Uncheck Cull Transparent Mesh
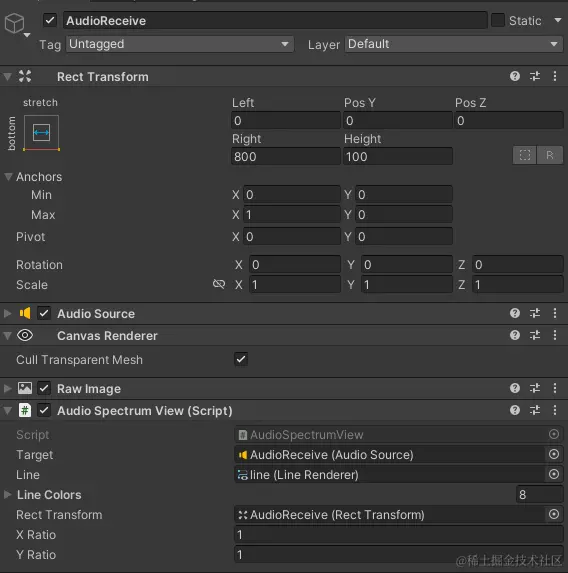Screen dimensions: 568x573 click(241, 359)
